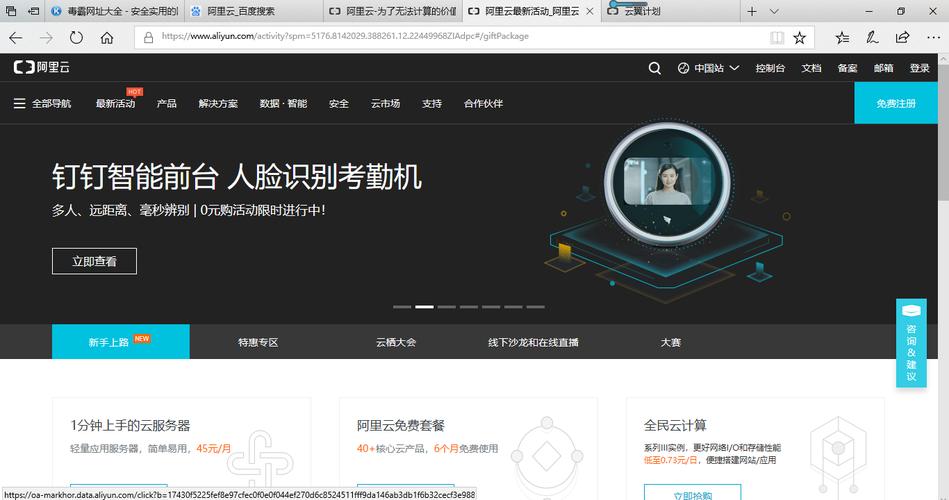Click the browser Forward arrow

tap(46, 38)
